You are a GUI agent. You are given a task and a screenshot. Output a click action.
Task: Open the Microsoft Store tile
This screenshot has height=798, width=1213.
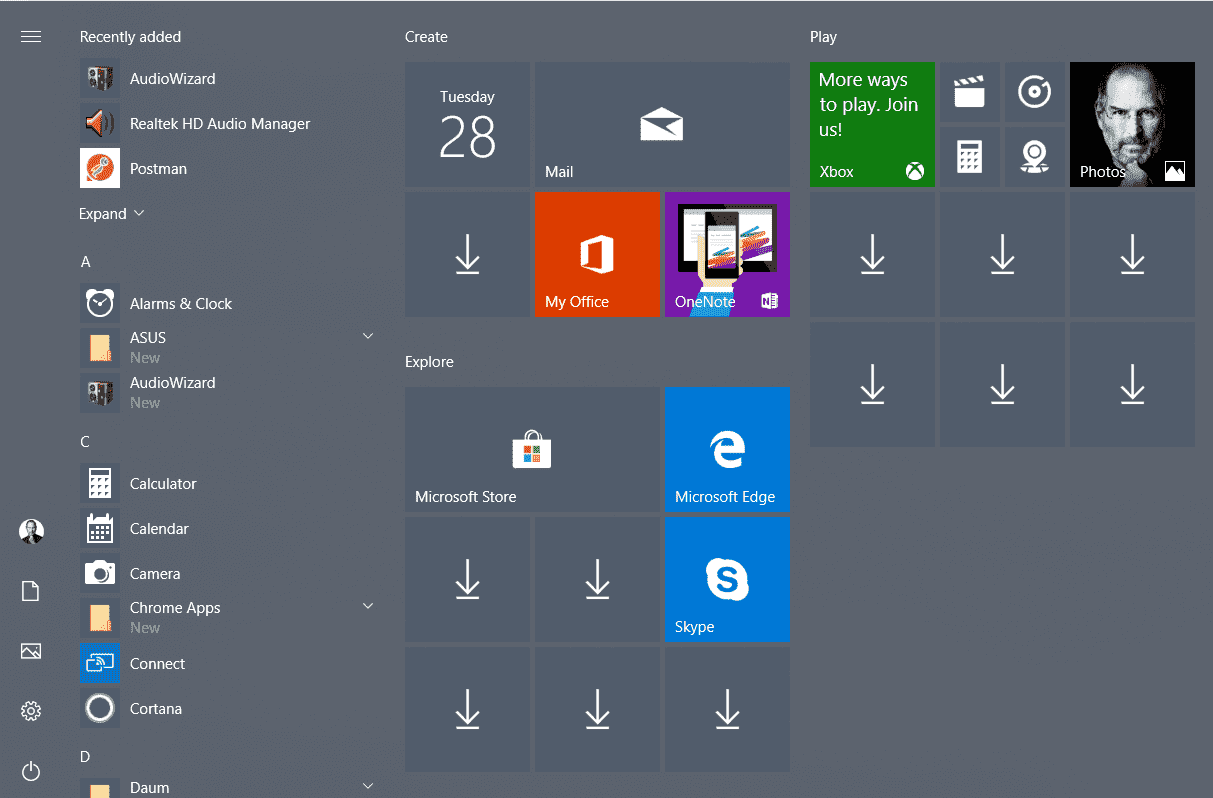532,449
